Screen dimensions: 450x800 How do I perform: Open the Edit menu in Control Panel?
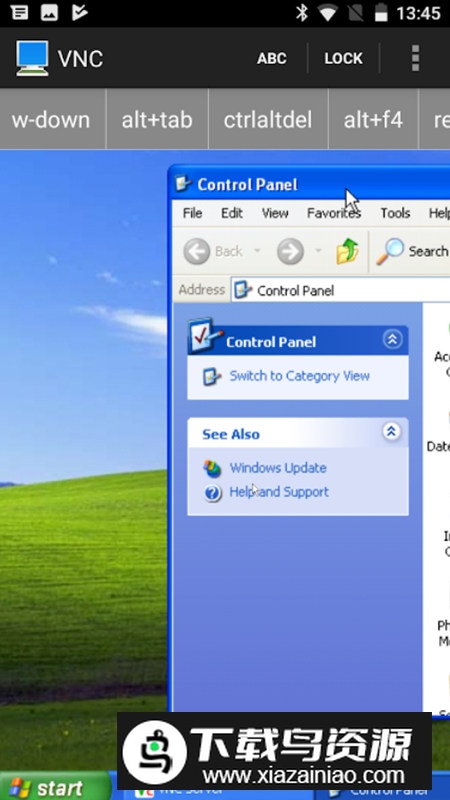(232, 213)
